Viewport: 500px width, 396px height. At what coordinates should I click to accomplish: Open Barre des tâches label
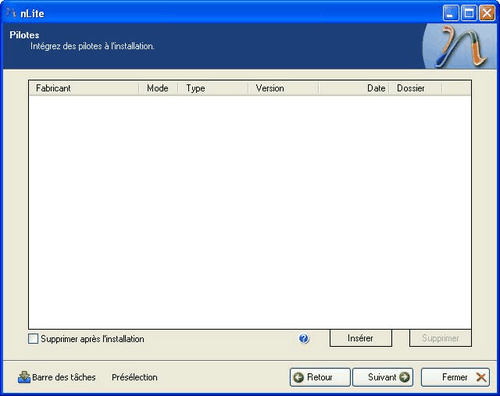[64, 377]
